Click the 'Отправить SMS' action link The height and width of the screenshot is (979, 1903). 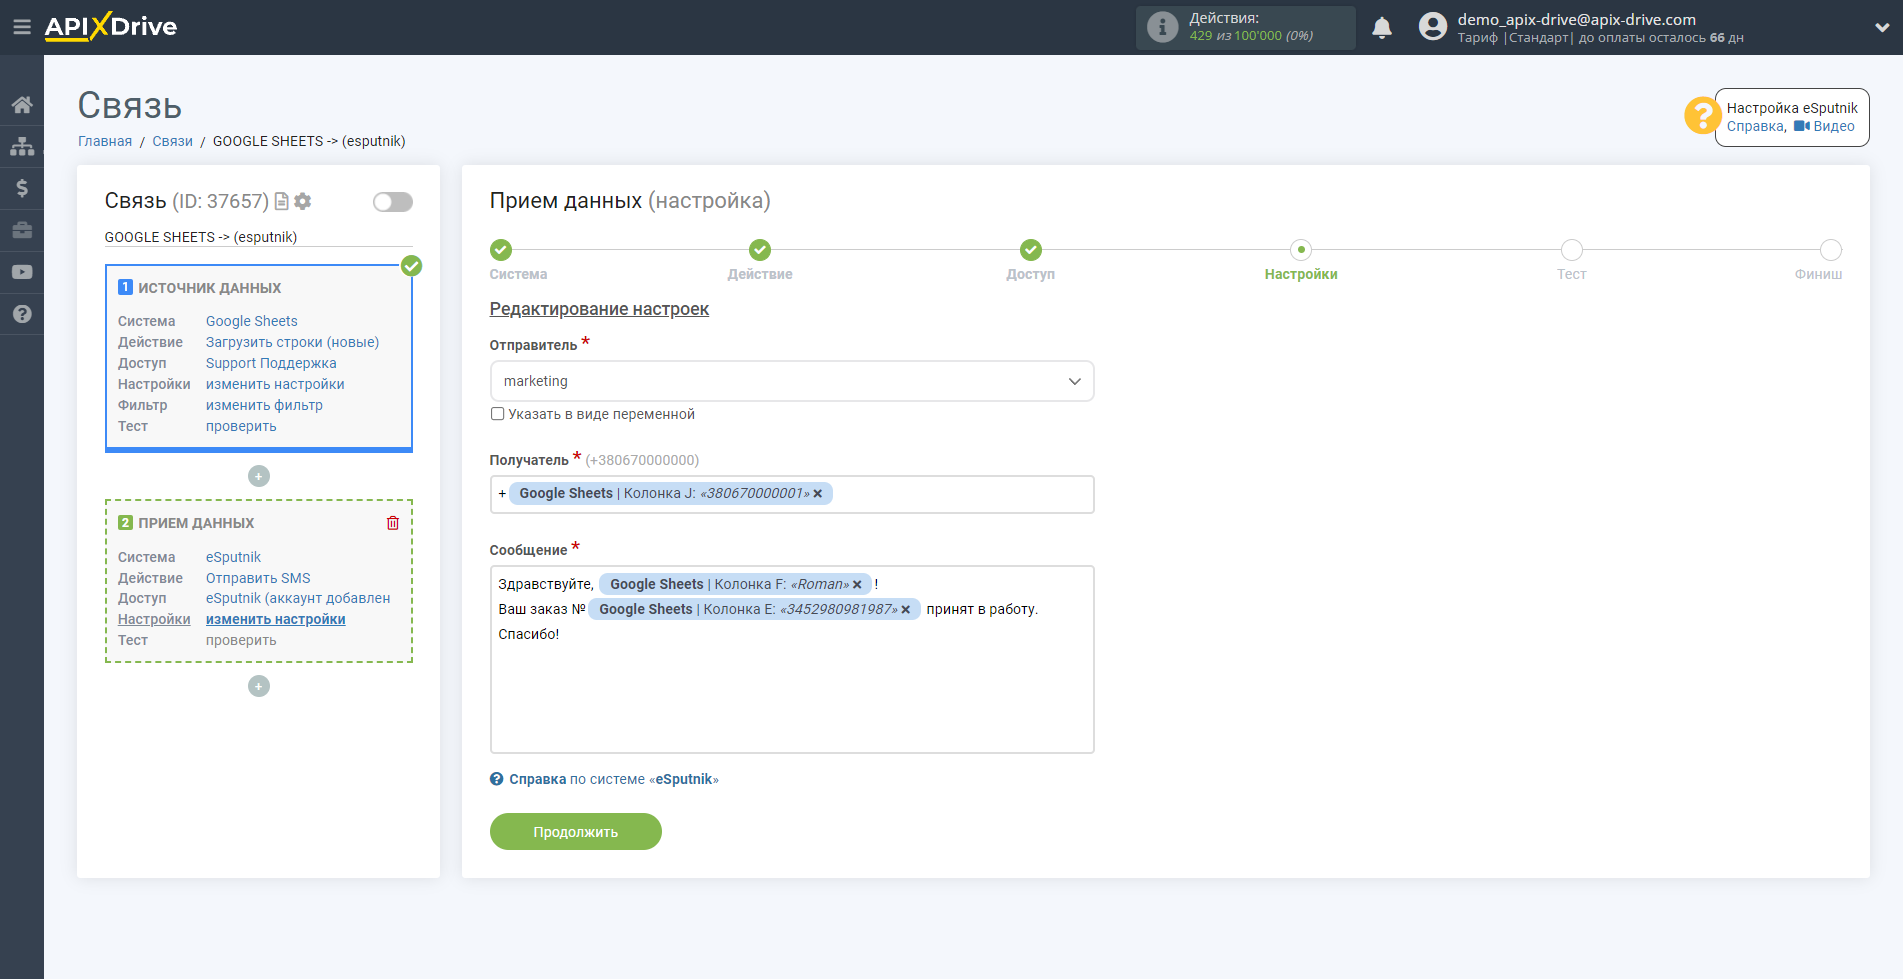pyautogui.click(x=258, y=578)
